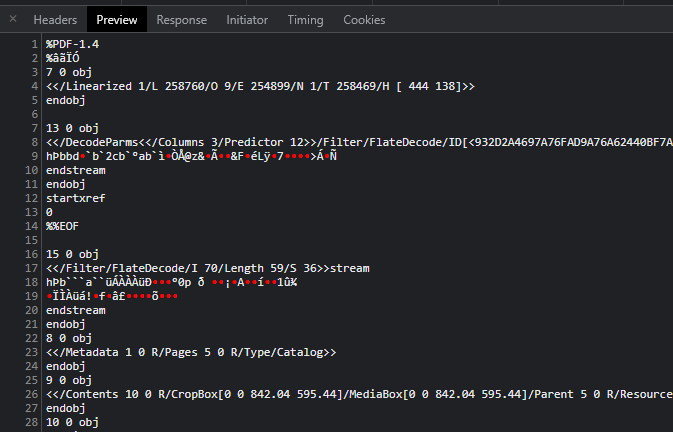Click the Linearized dictionary line
673x432 pixels.
[261, 86]
